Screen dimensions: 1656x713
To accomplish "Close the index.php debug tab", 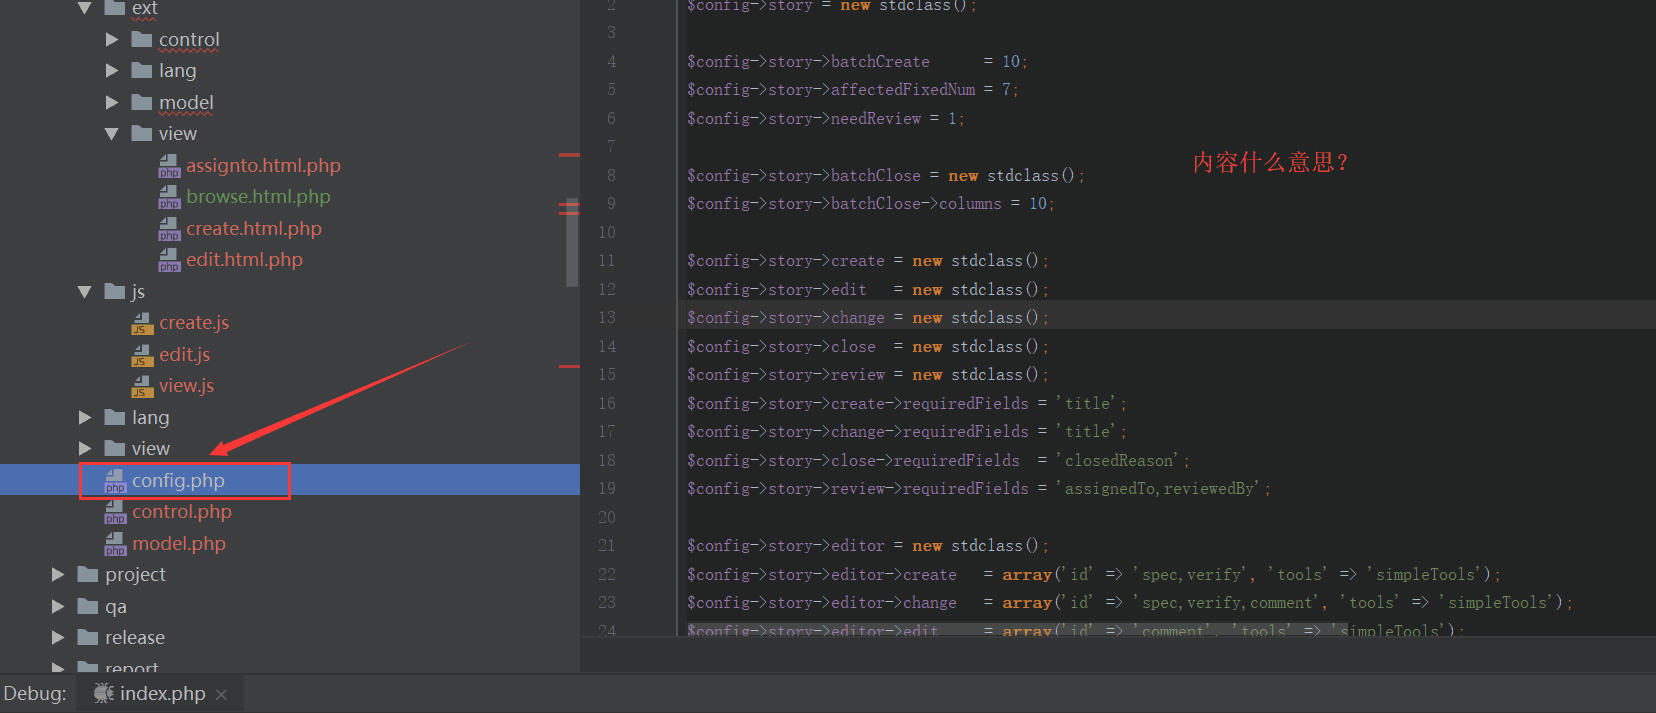I will click(221, 695).
